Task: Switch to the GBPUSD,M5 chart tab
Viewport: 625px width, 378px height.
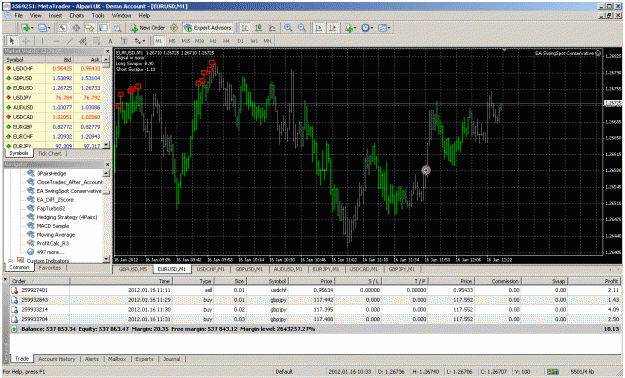Action: [133, 269]
